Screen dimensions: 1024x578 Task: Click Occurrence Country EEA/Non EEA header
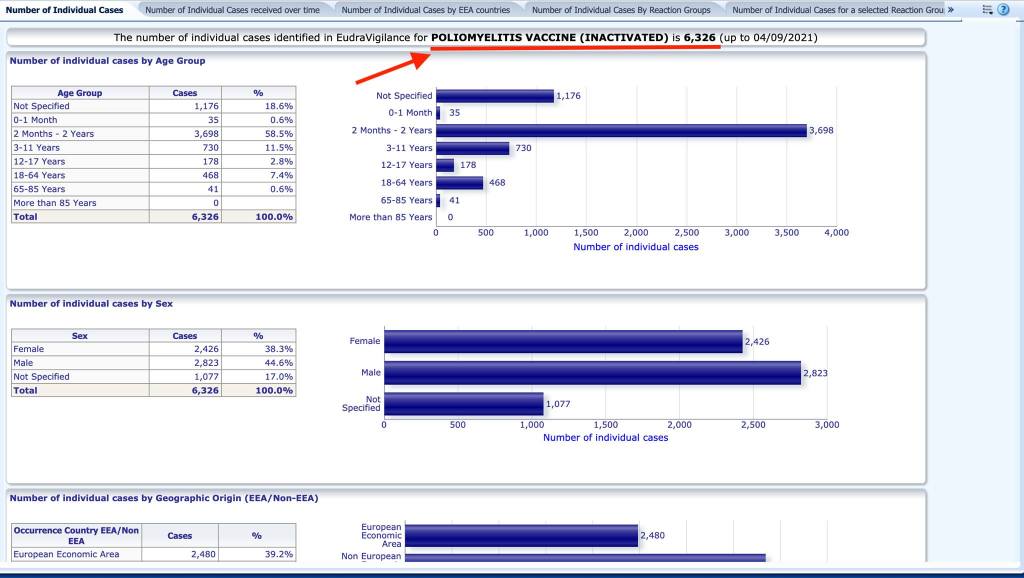coord(76,535)
